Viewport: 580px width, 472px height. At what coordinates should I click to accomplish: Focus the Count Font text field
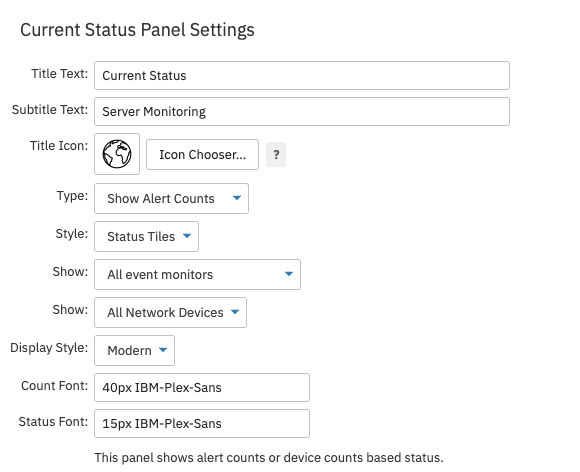(x=202, y=387)
